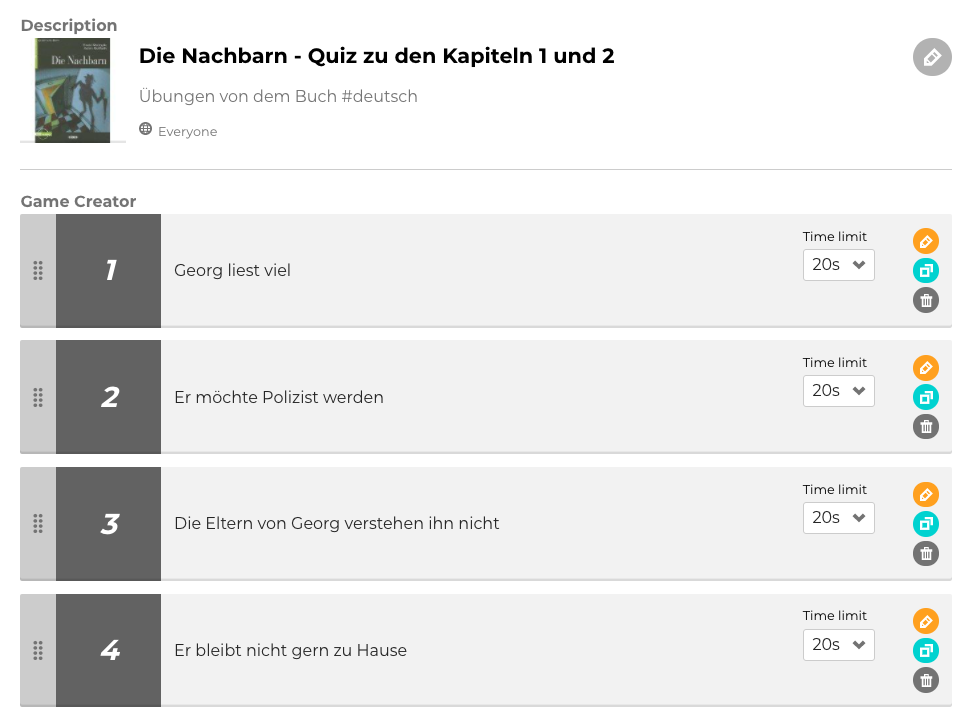Duplicate question 2 using the teal icon
The image size is (967, 711).
point(926,397)
